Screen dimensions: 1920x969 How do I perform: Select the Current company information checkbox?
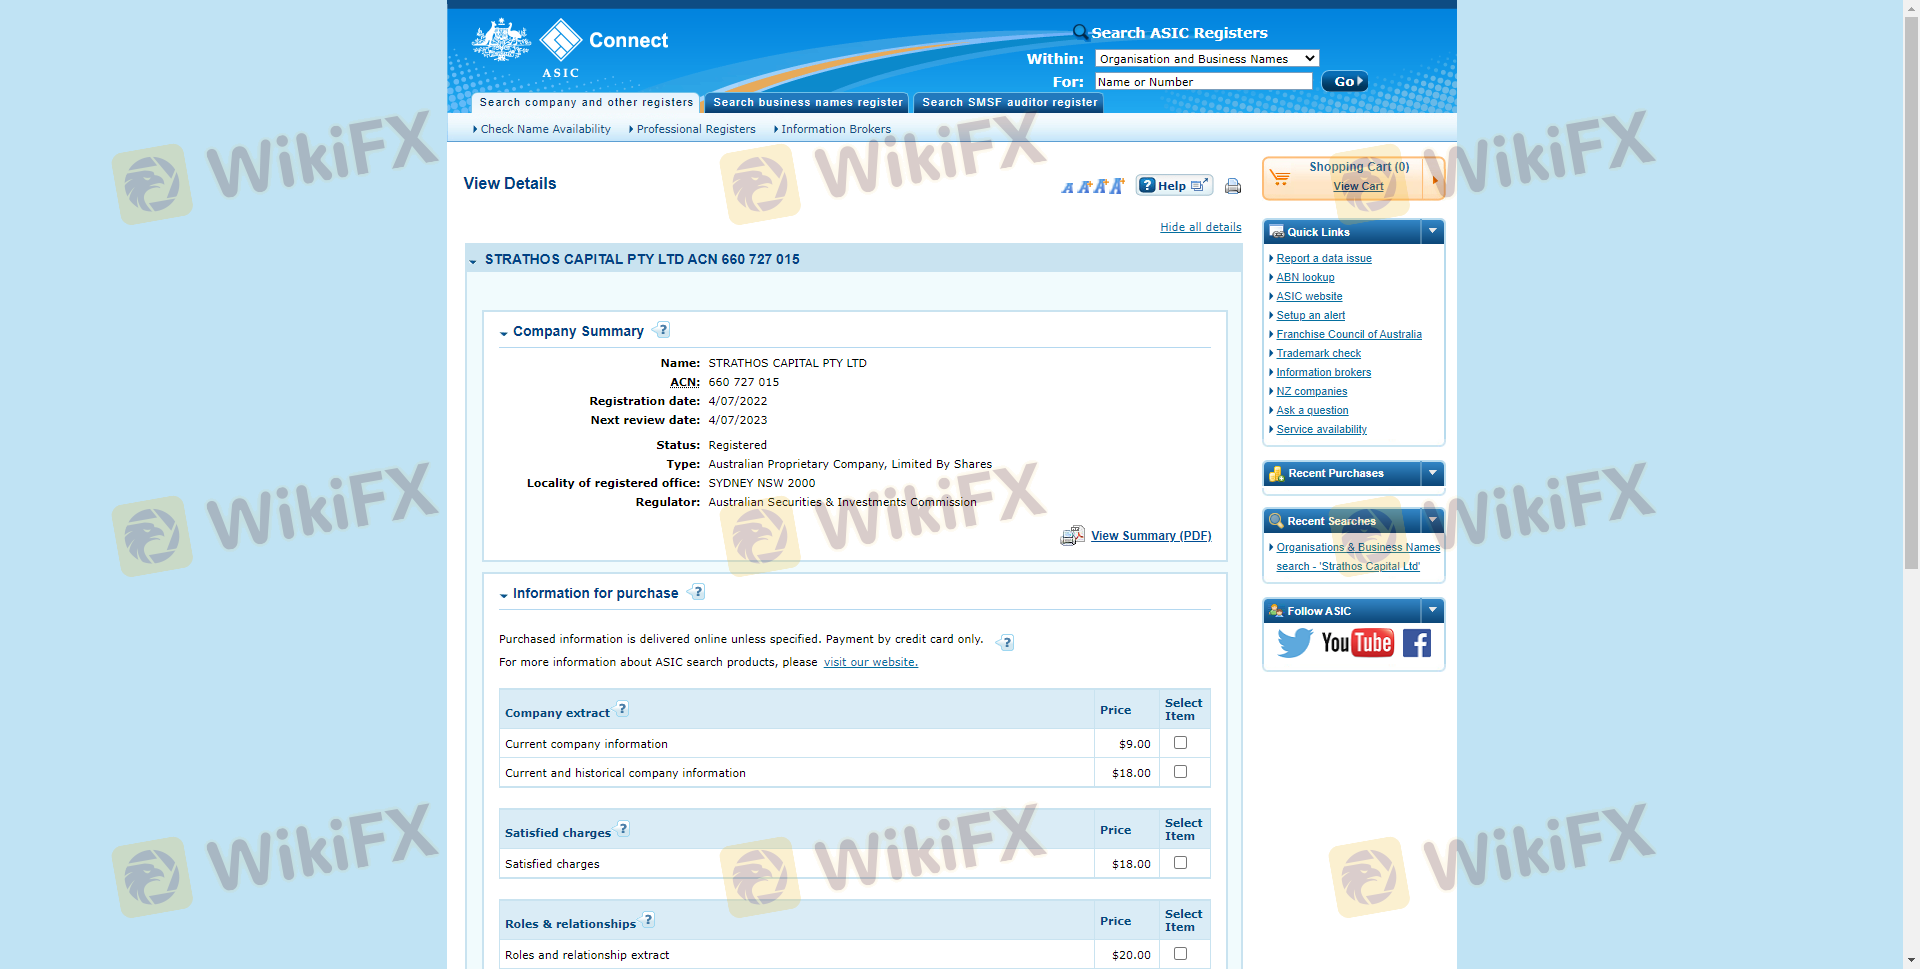(1180, 743)
